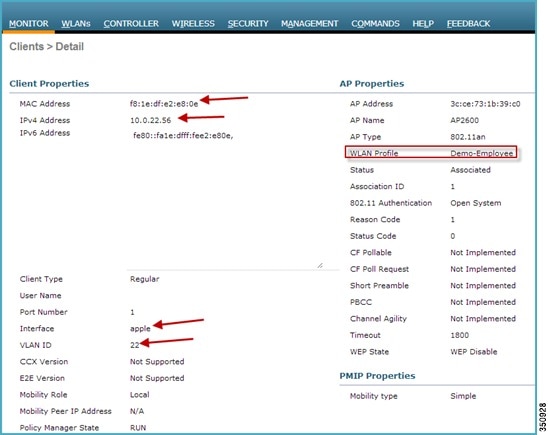The width and height of the screenshot is (548, 435).
Task: Click the IPv4 address 10.0.22.56
Action: pyautogui.click(x=151, y=120)
